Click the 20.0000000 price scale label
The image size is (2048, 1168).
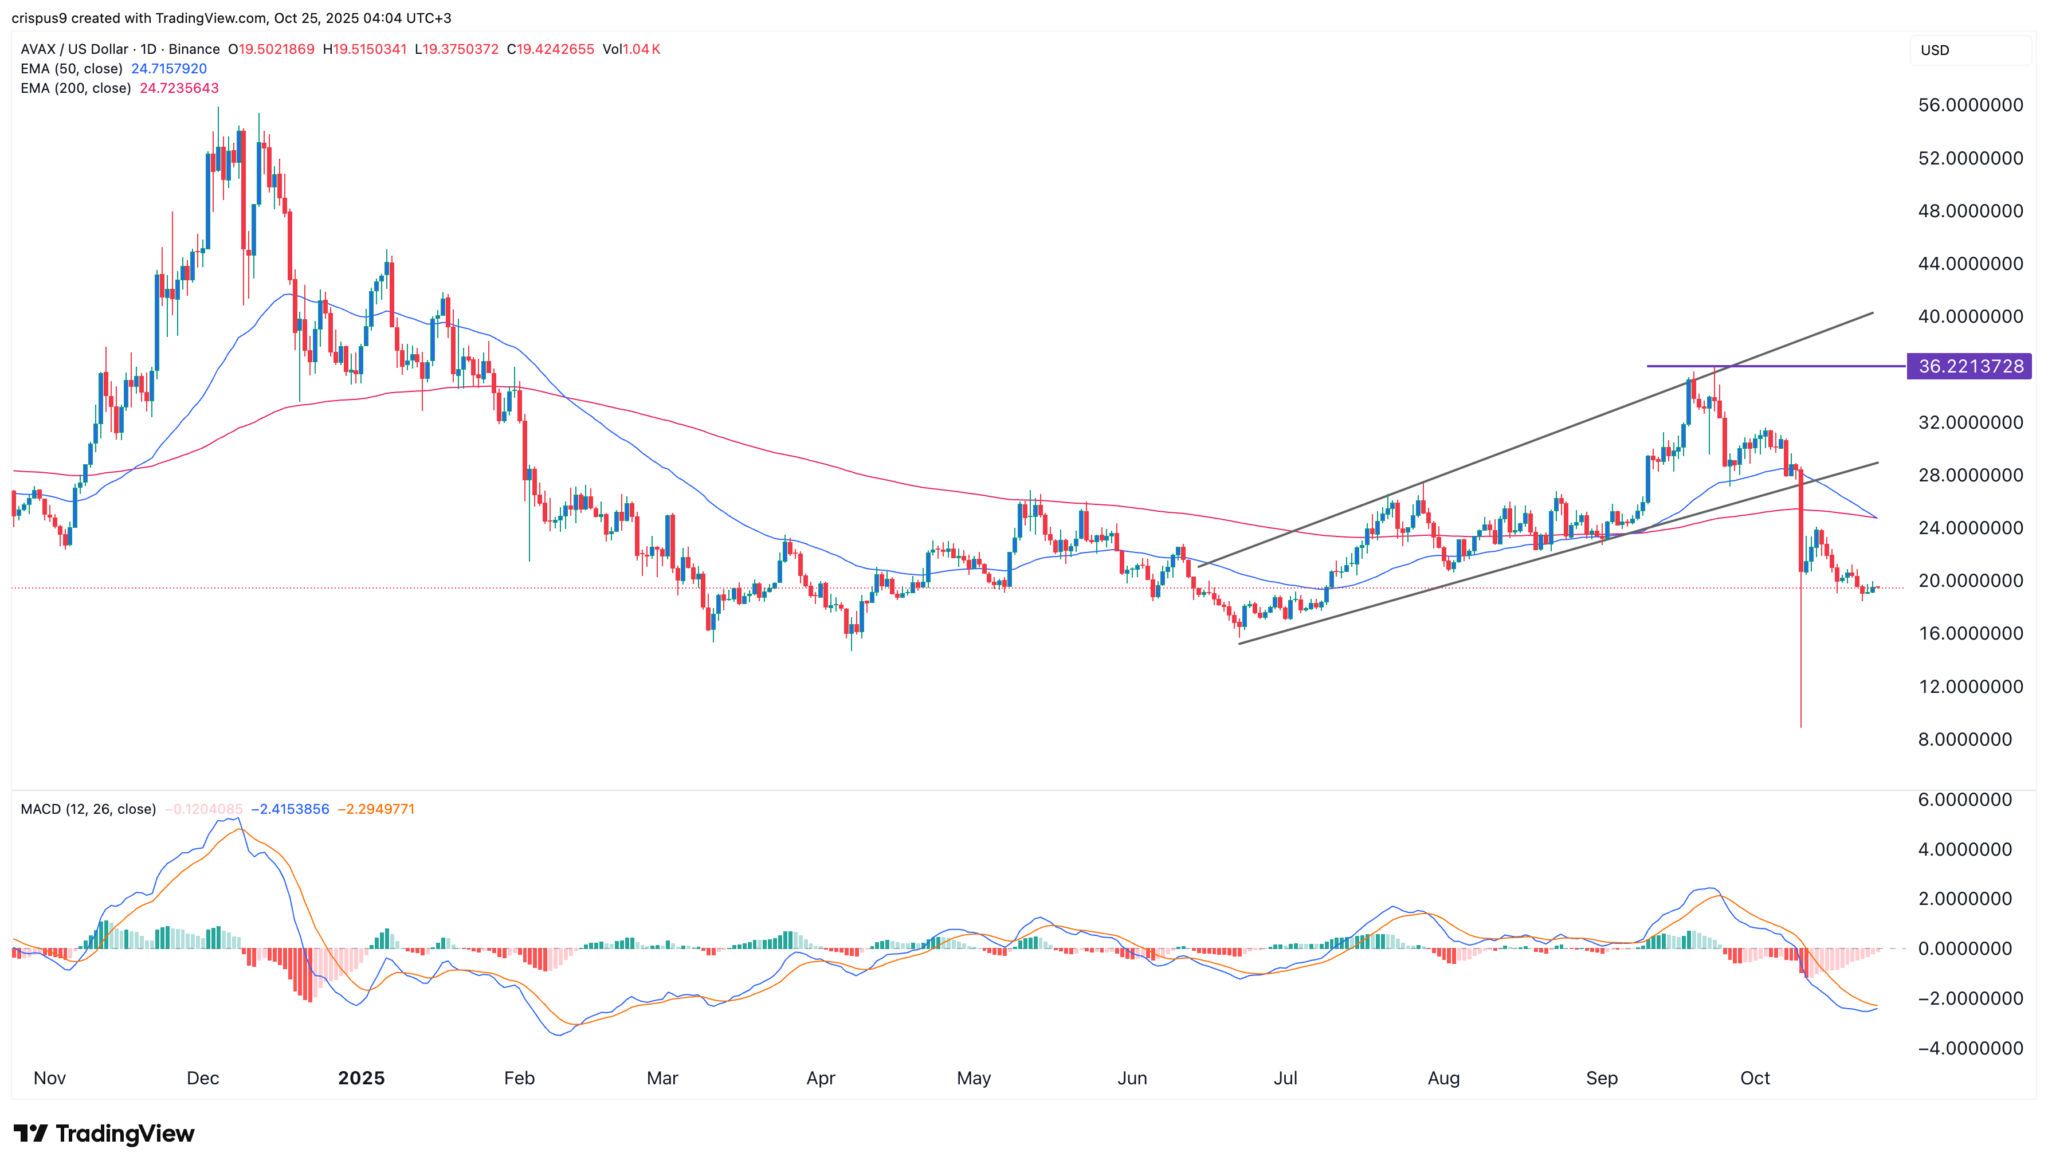(1971, 581)
